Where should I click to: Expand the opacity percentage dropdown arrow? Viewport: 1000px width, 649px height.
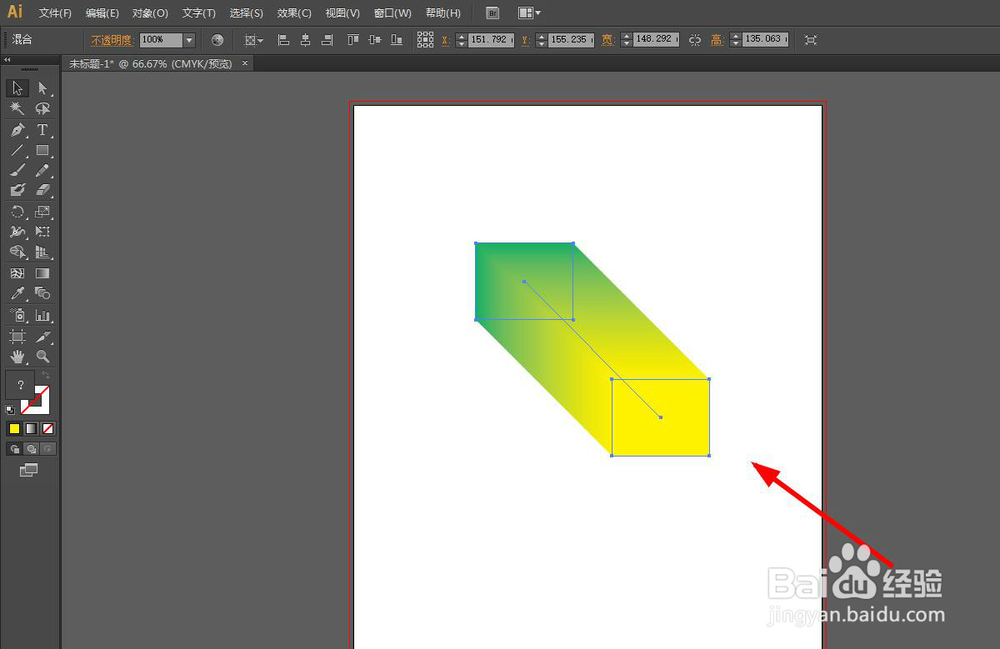[x=189, y=40]
